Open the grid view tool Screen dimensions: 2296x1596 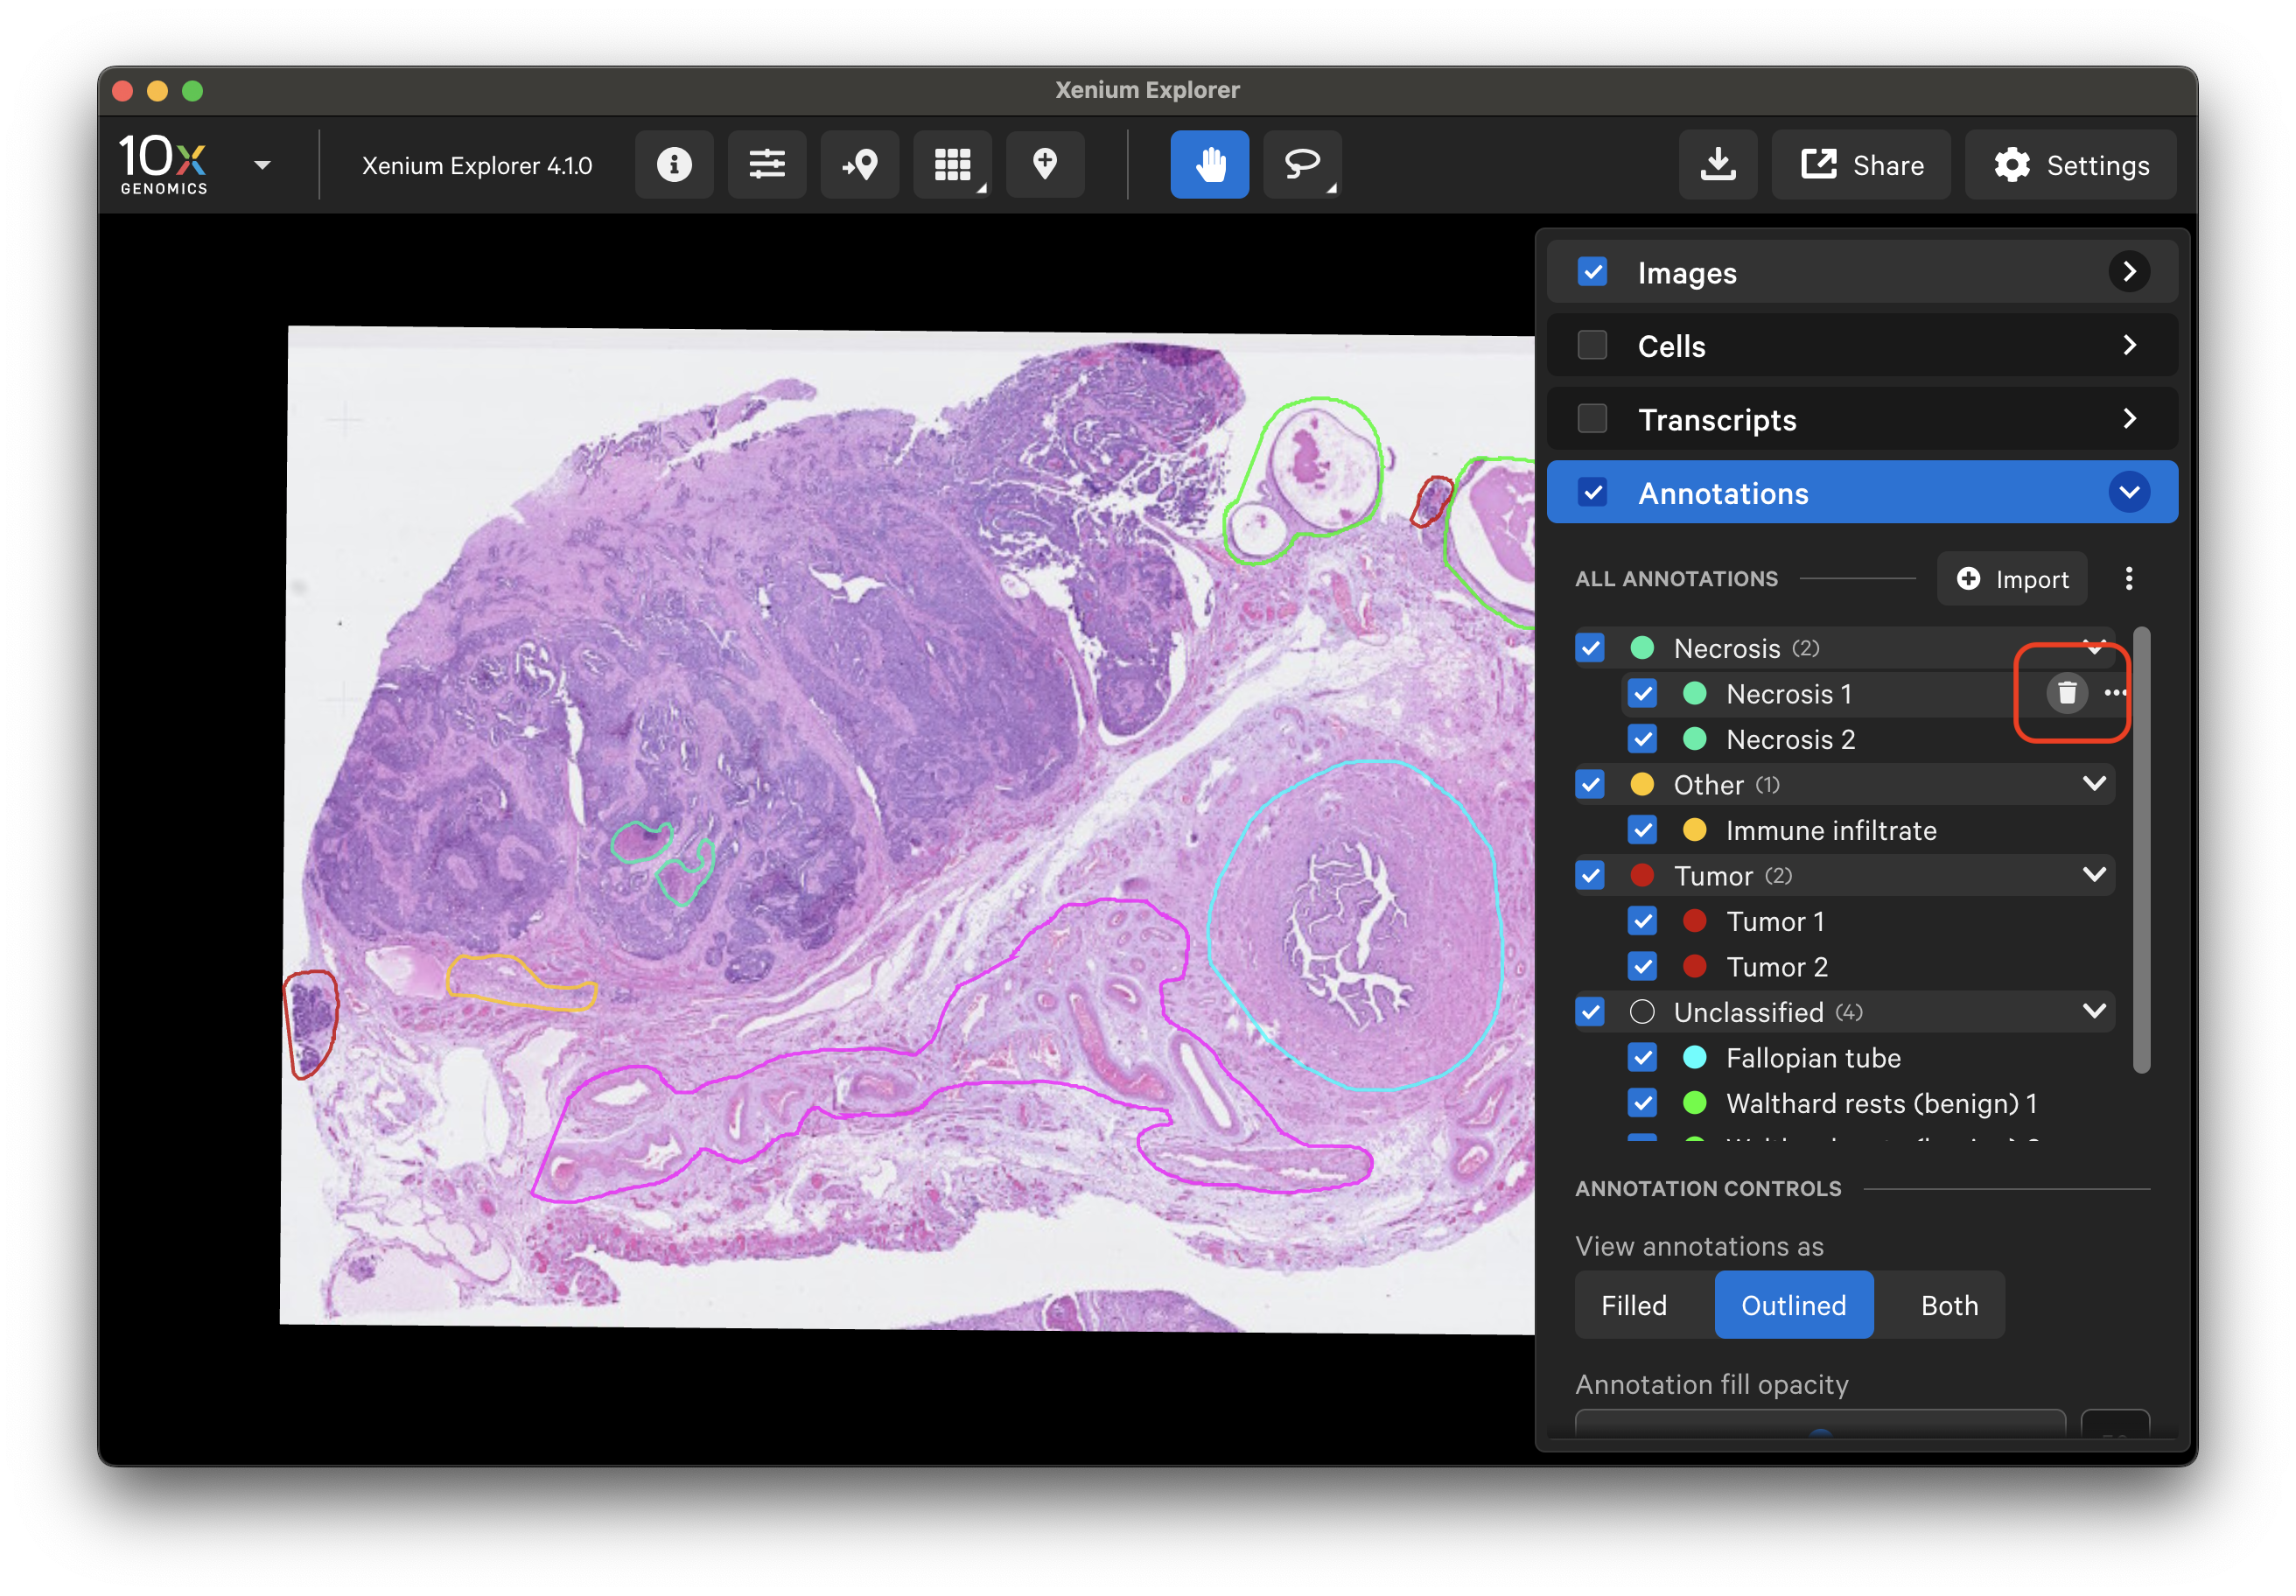952,164
